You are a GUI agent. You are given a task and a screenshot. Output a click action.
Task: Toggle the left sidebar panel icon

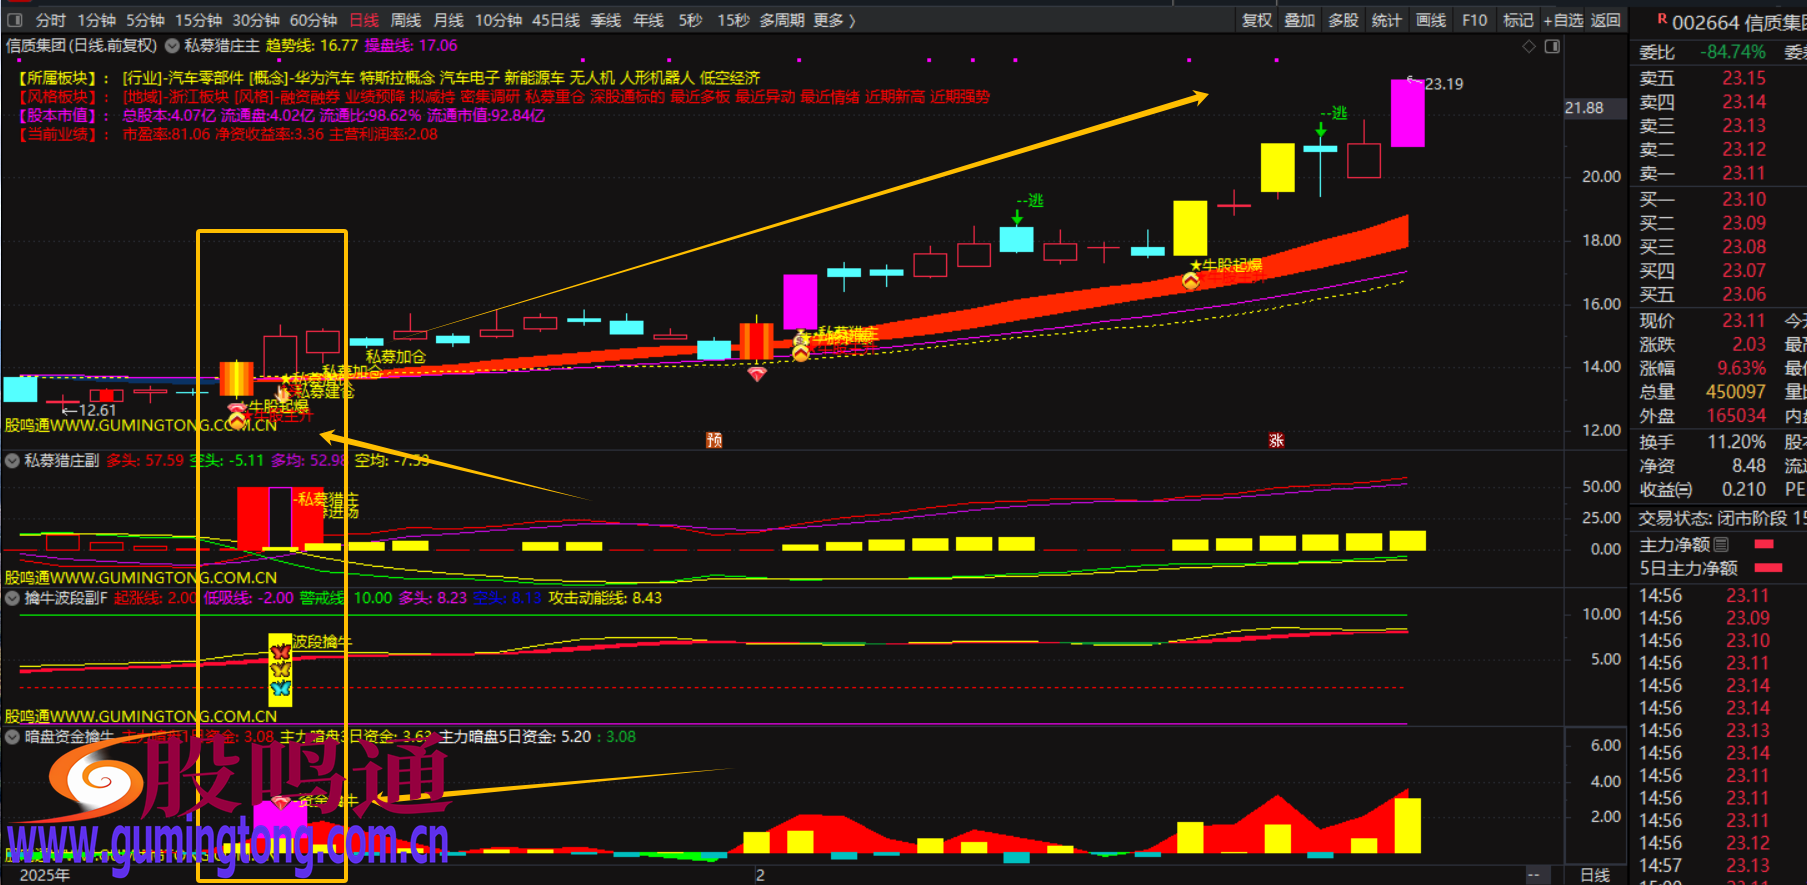click(x=14, y=20)
